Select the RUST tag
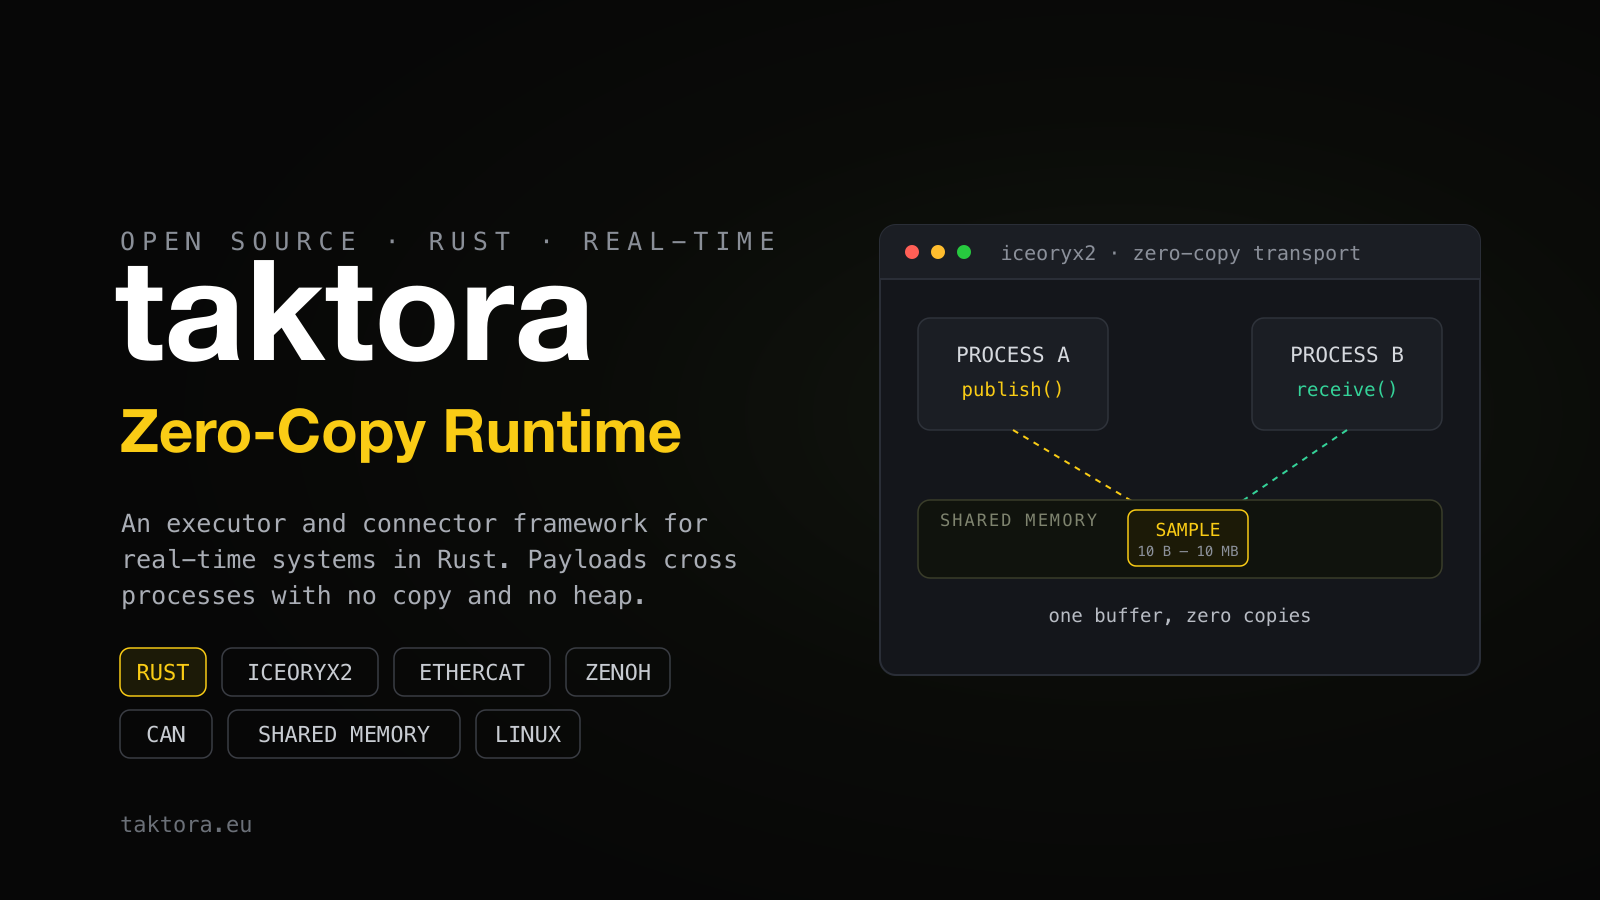Image resolution: width=1600 pixels, height=900 pixels. [163, 672]
